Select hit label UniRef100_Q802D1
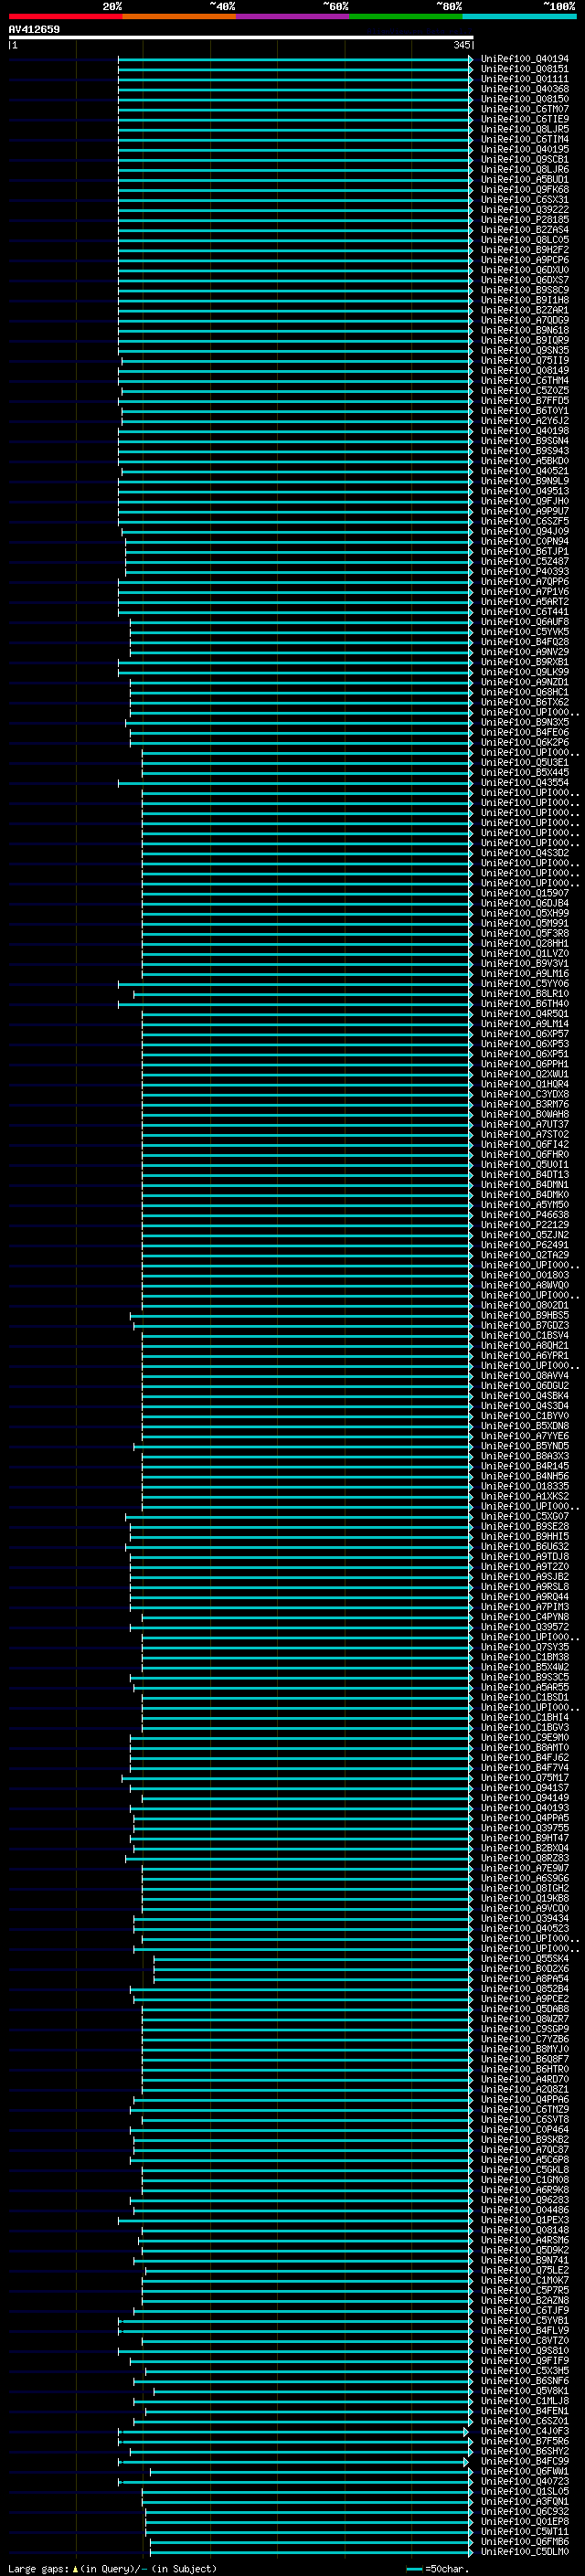The width and height of the screenshot is (585, 2576). (524, 1304)
